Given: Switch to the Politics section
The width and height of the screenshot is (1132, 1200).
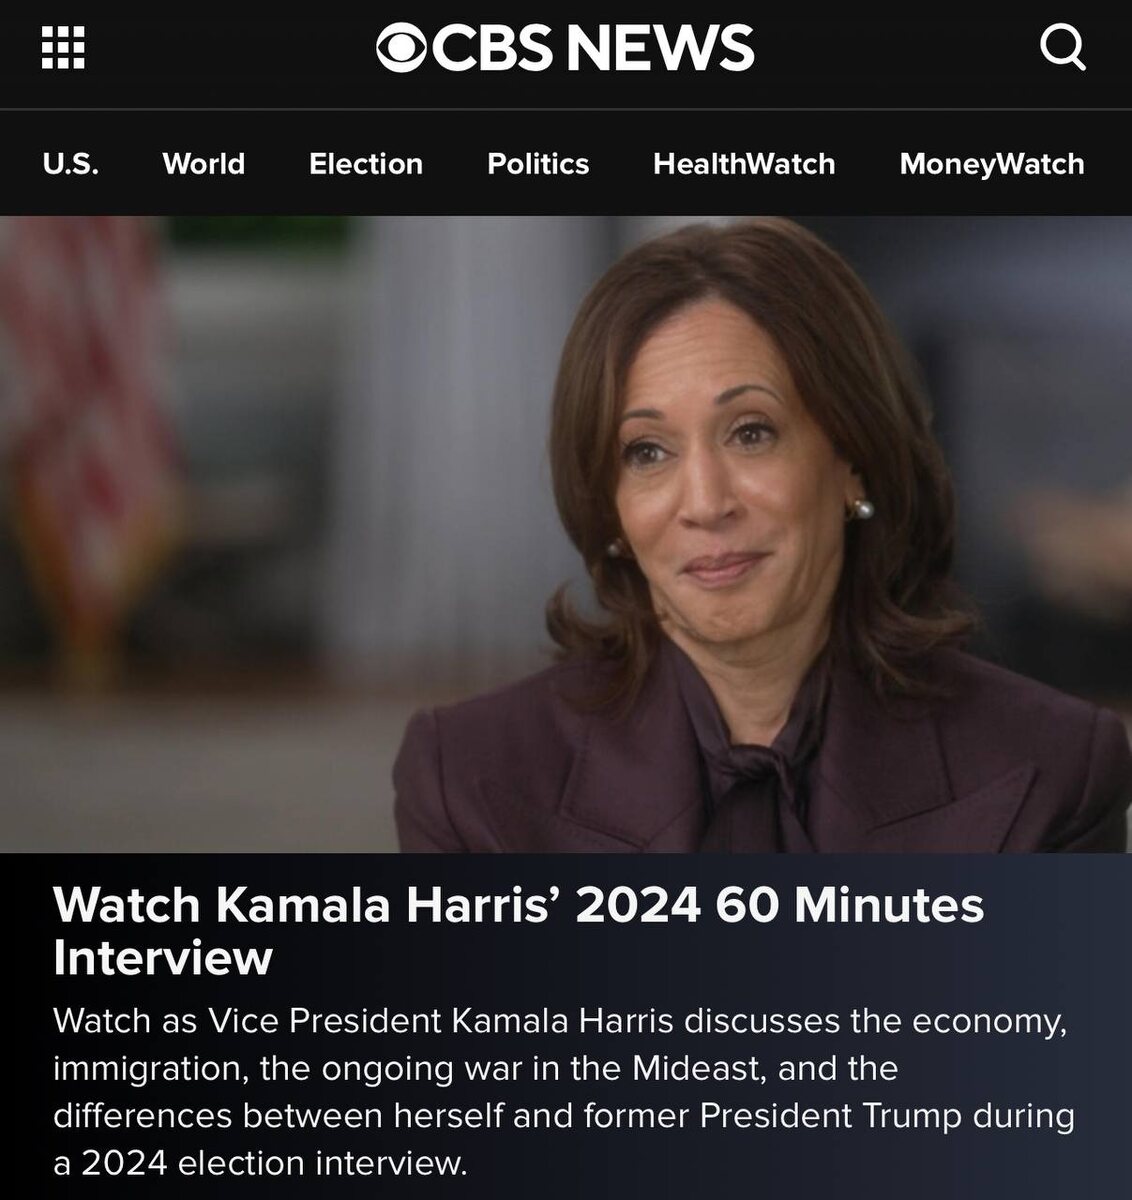Looking at the screenshot, I should pyautogui.click(x=538, y=164).
